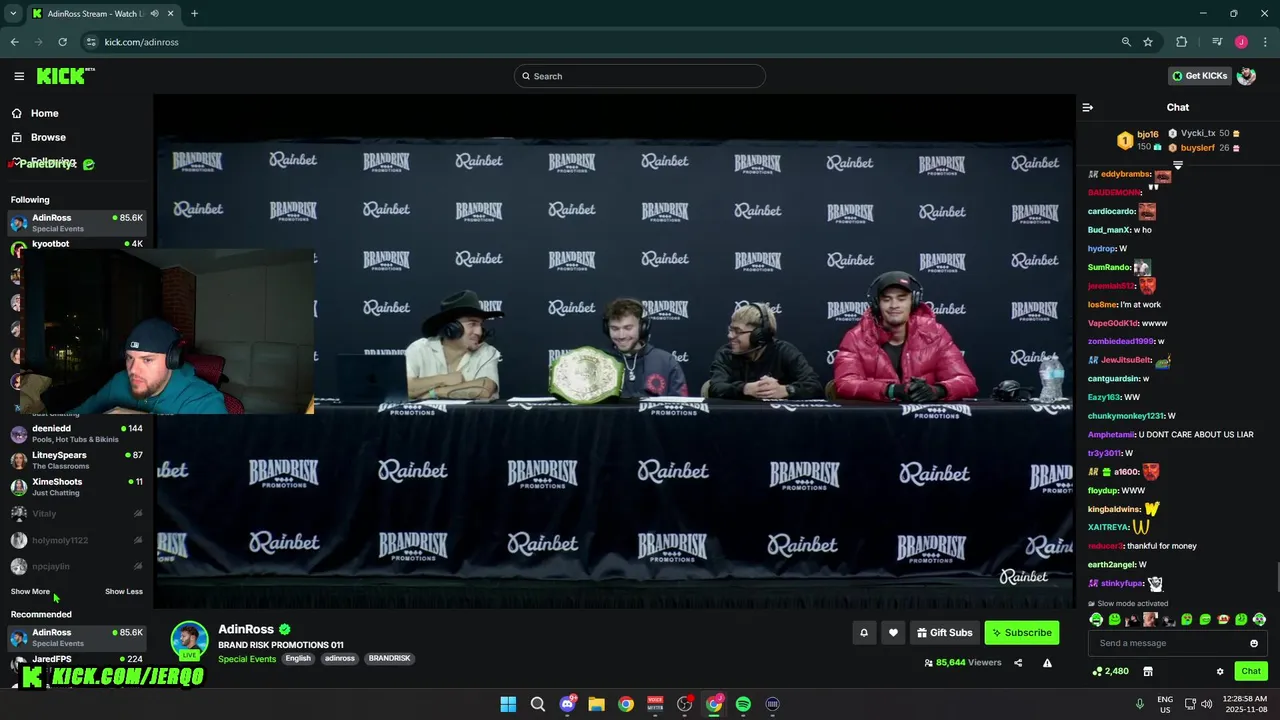Expand following list with Show More
The width and height of the screenshot is (1280, 720).
(30, 591)
